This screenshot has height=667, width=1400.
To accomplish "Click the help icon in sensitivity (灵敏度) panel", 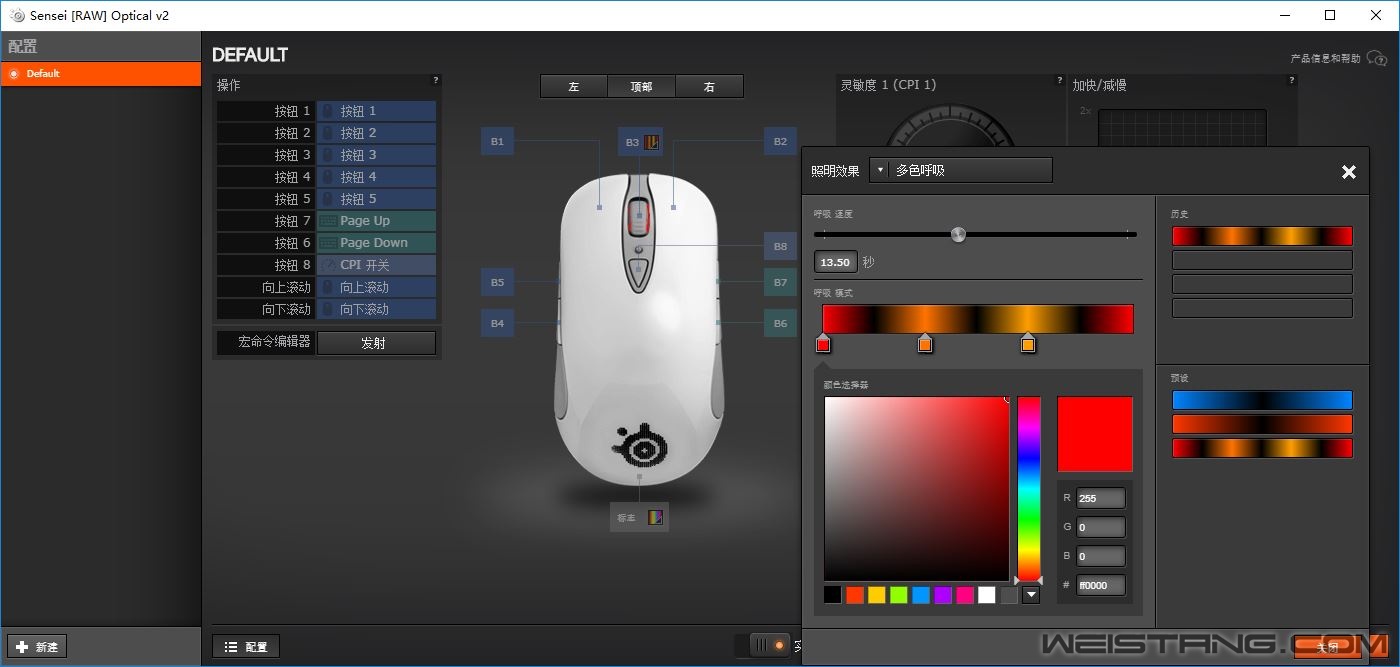I will (1058, 80).
